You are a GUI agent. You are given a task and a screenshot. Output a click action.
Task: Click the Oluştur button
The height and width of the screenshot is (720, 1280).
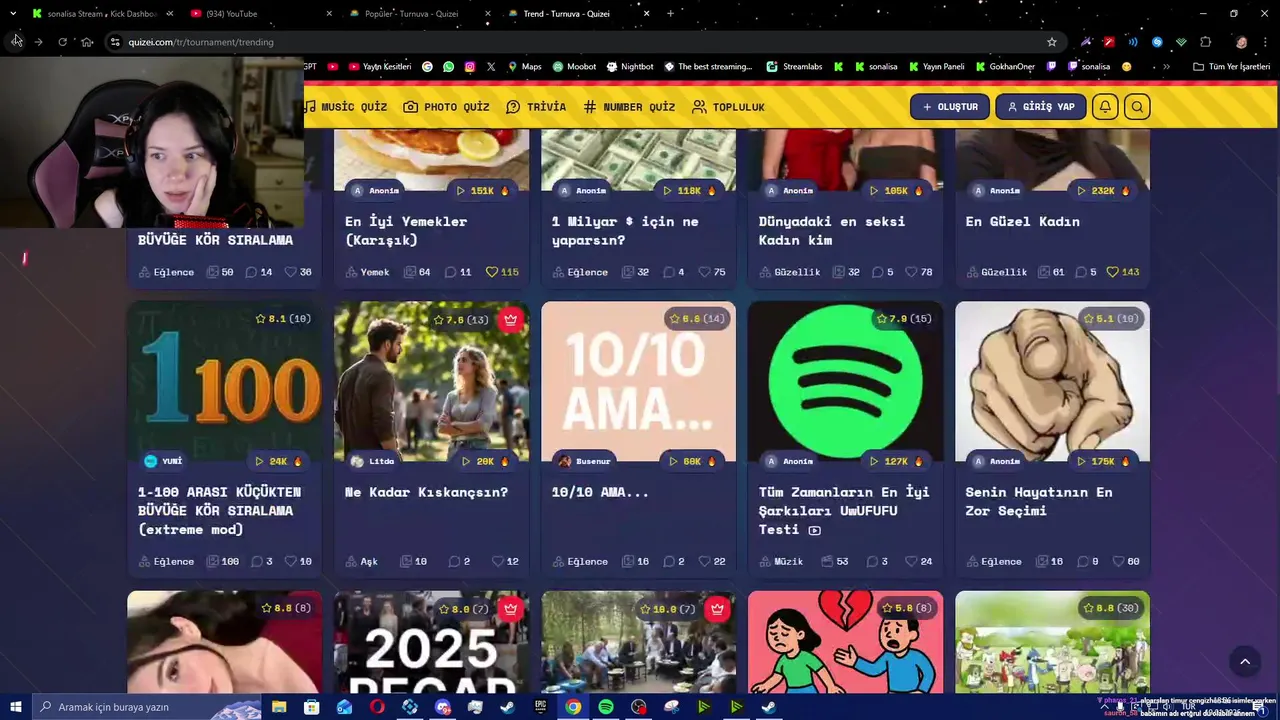coord(950,107)
